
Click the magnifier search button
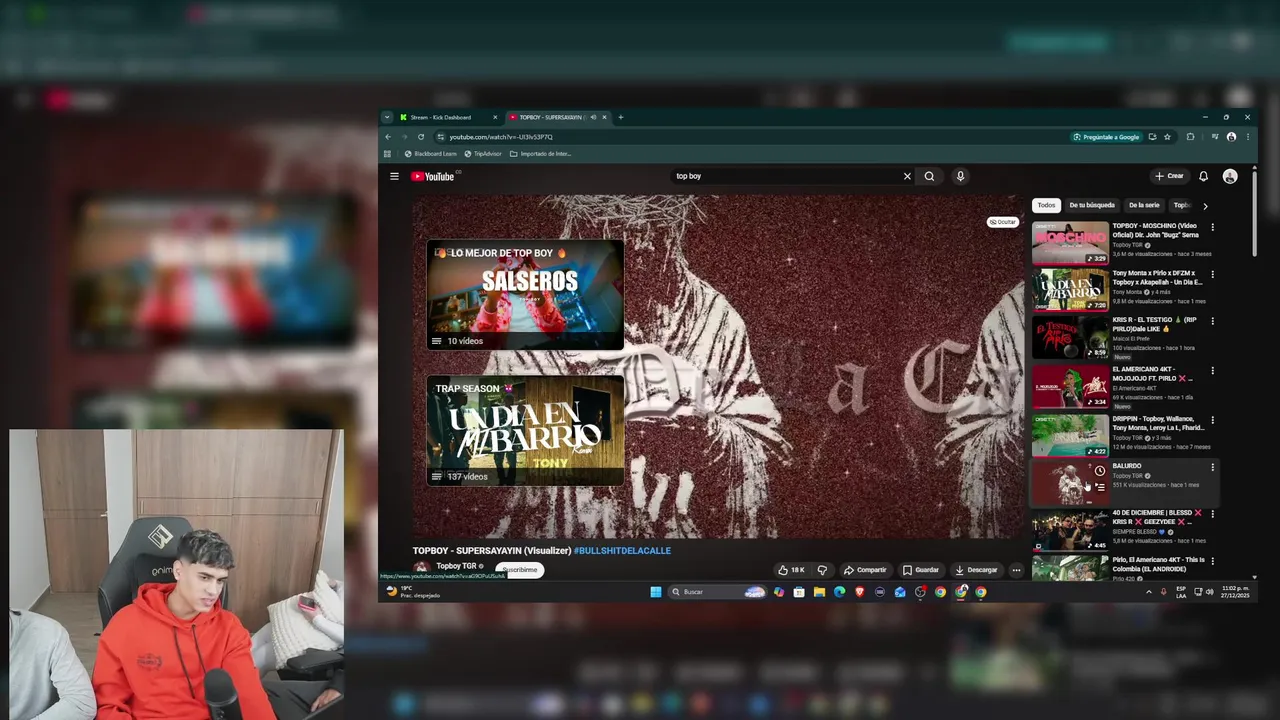pyautogui.click(x=929, y=176)
